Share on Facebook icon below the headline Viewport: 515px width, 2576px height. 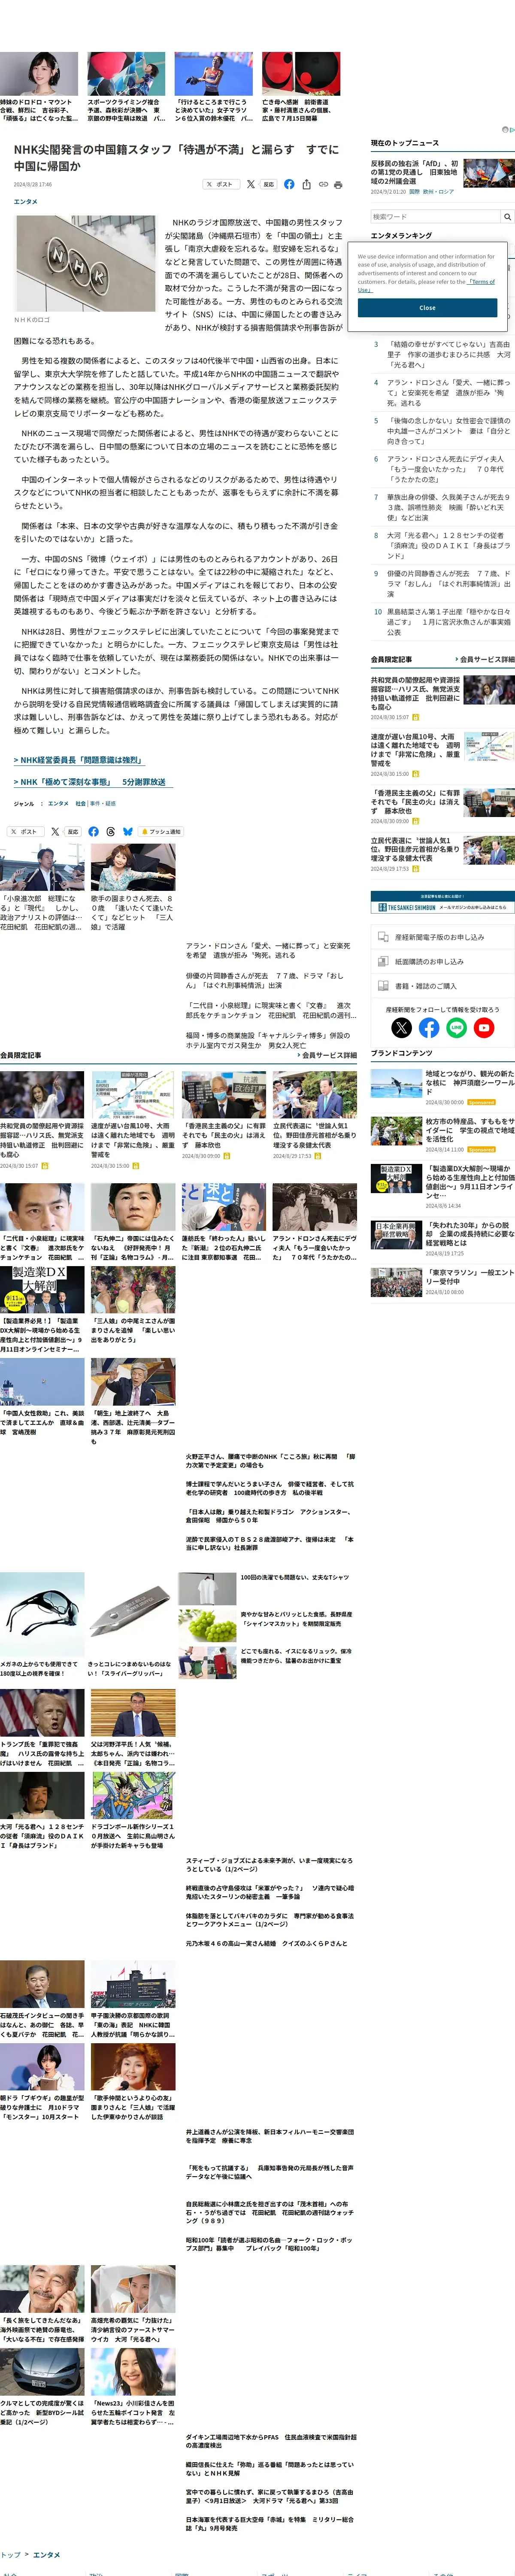(289, 184)
